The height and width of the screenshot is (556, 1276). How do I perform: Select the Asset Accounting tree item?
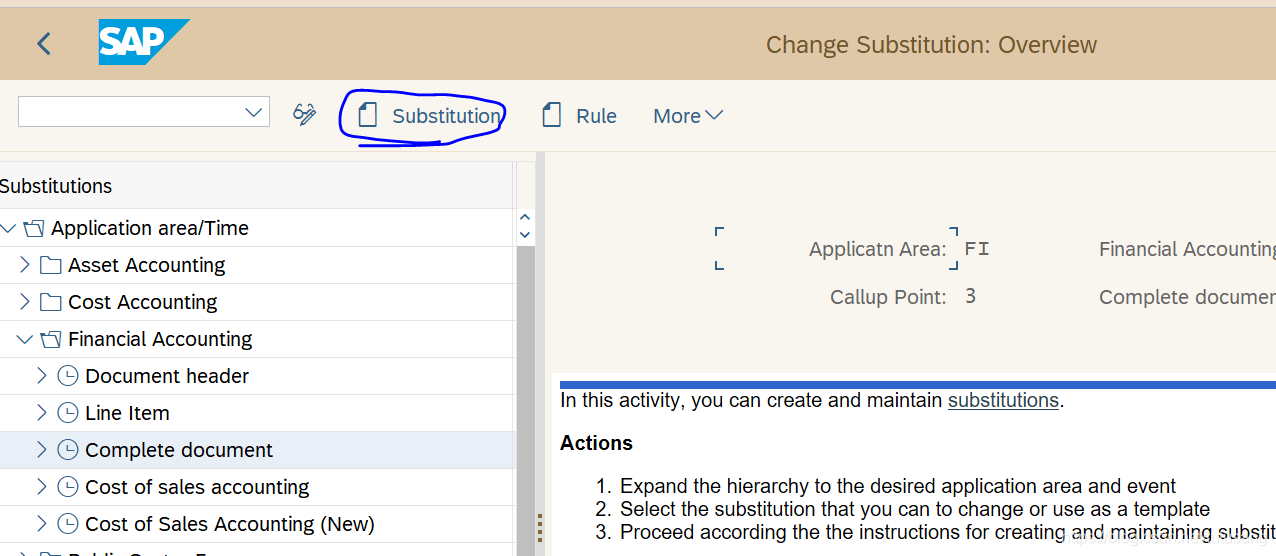point(146,265)
